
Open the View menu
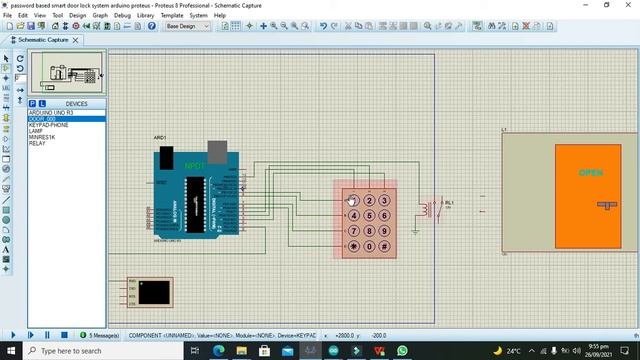pyautogui.click(x=40, y=16)
